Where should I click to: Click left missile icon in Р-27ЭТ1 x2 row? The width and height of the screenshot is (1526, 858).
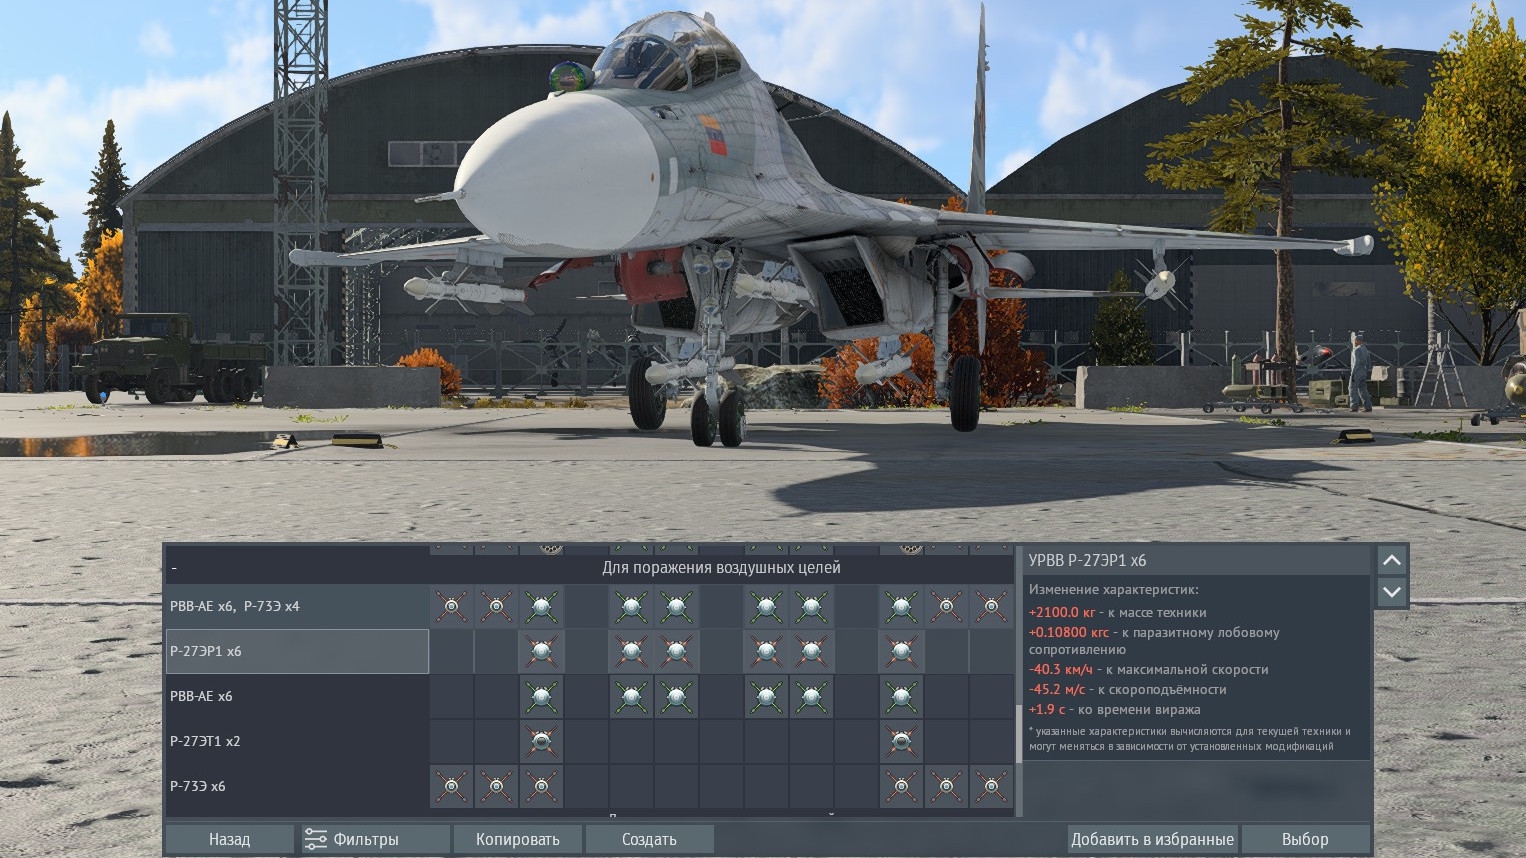click(x=541, y=741)
